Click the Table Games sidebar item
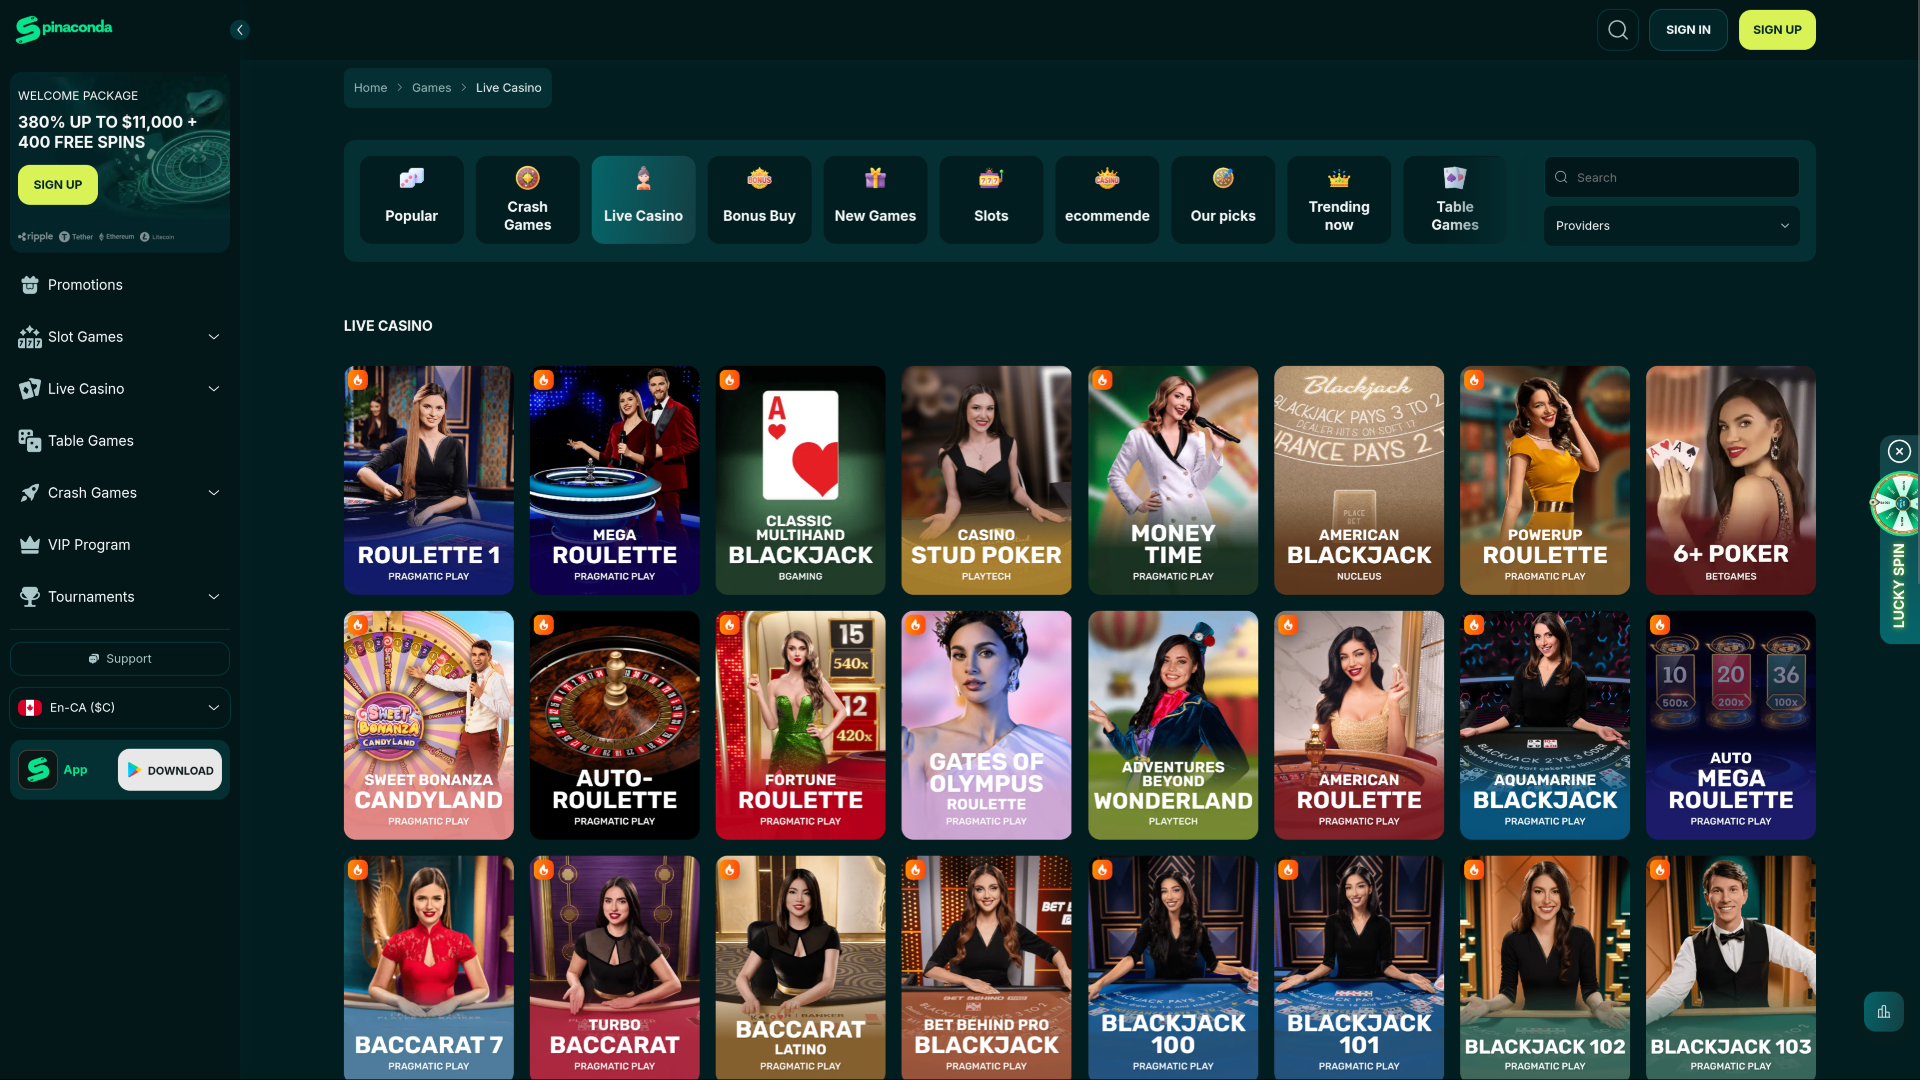 120,441
